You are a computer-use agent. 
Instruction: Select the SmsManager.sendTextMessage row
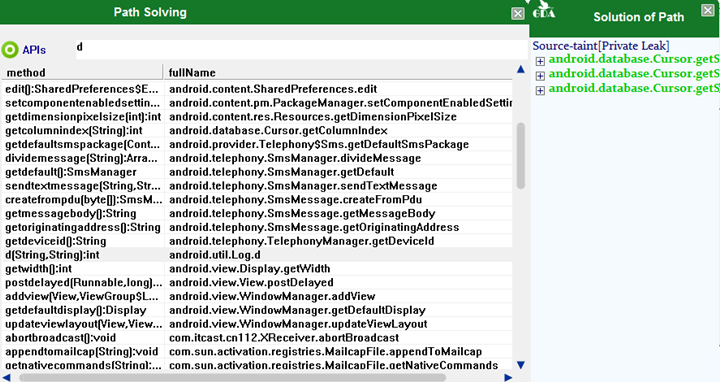(257, 186)
